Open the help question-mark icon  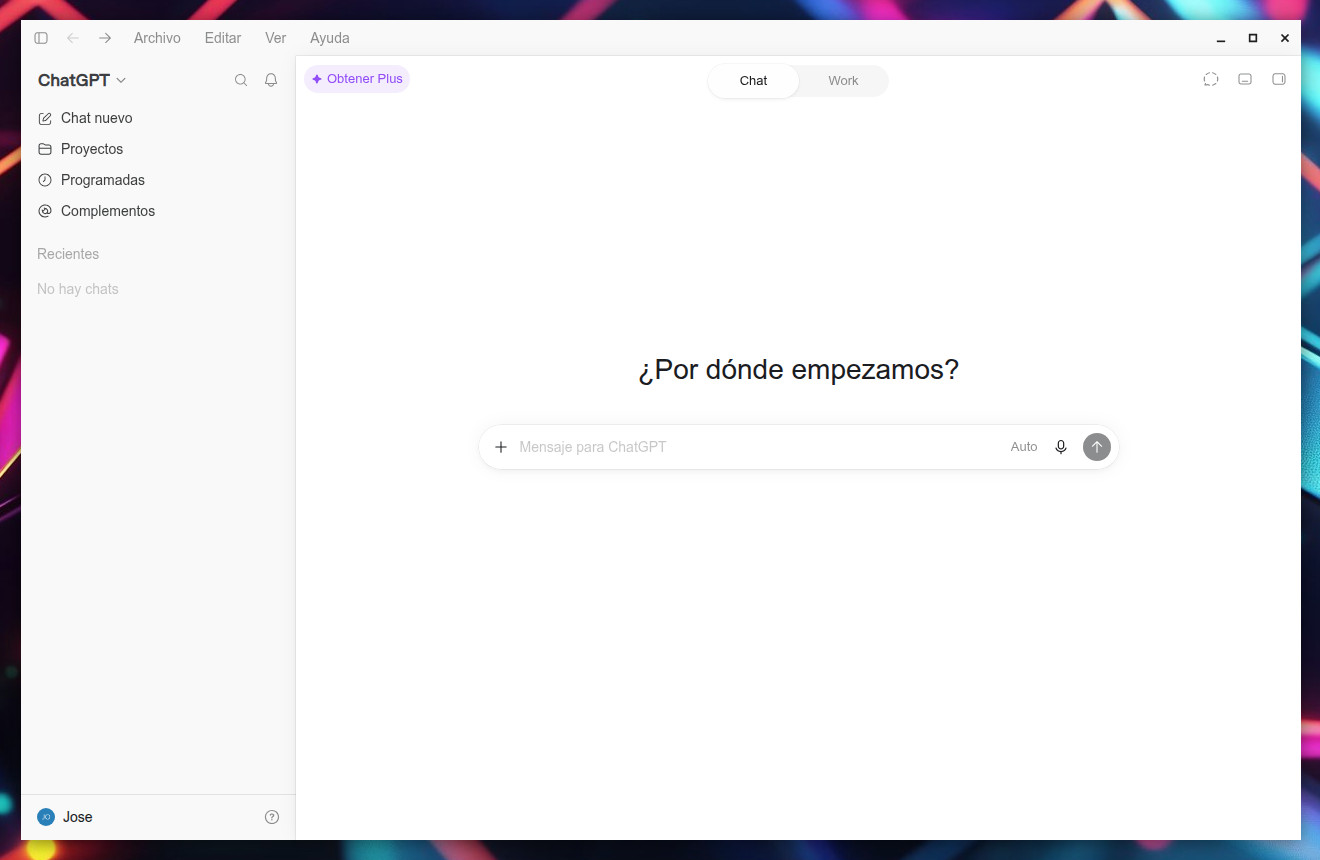[x=272, y=817]
